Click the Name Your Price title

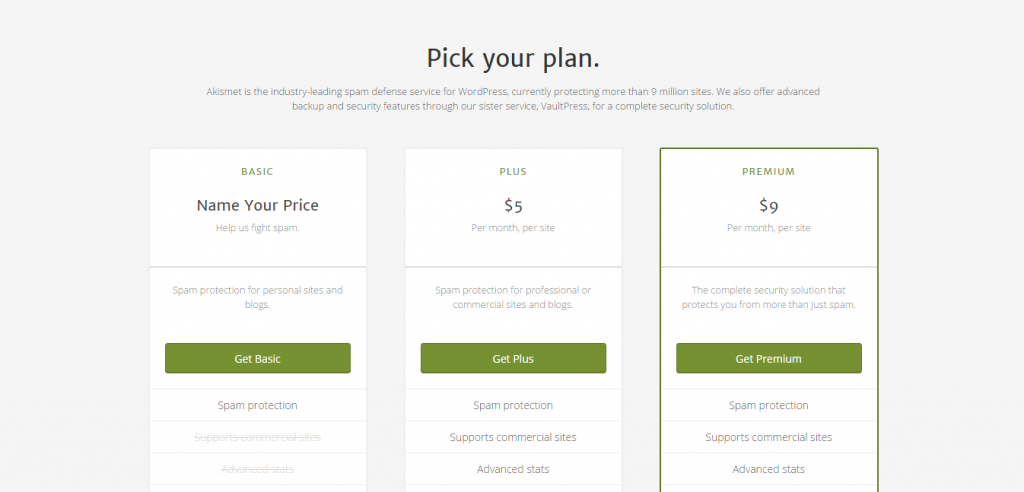pos(257,206)
